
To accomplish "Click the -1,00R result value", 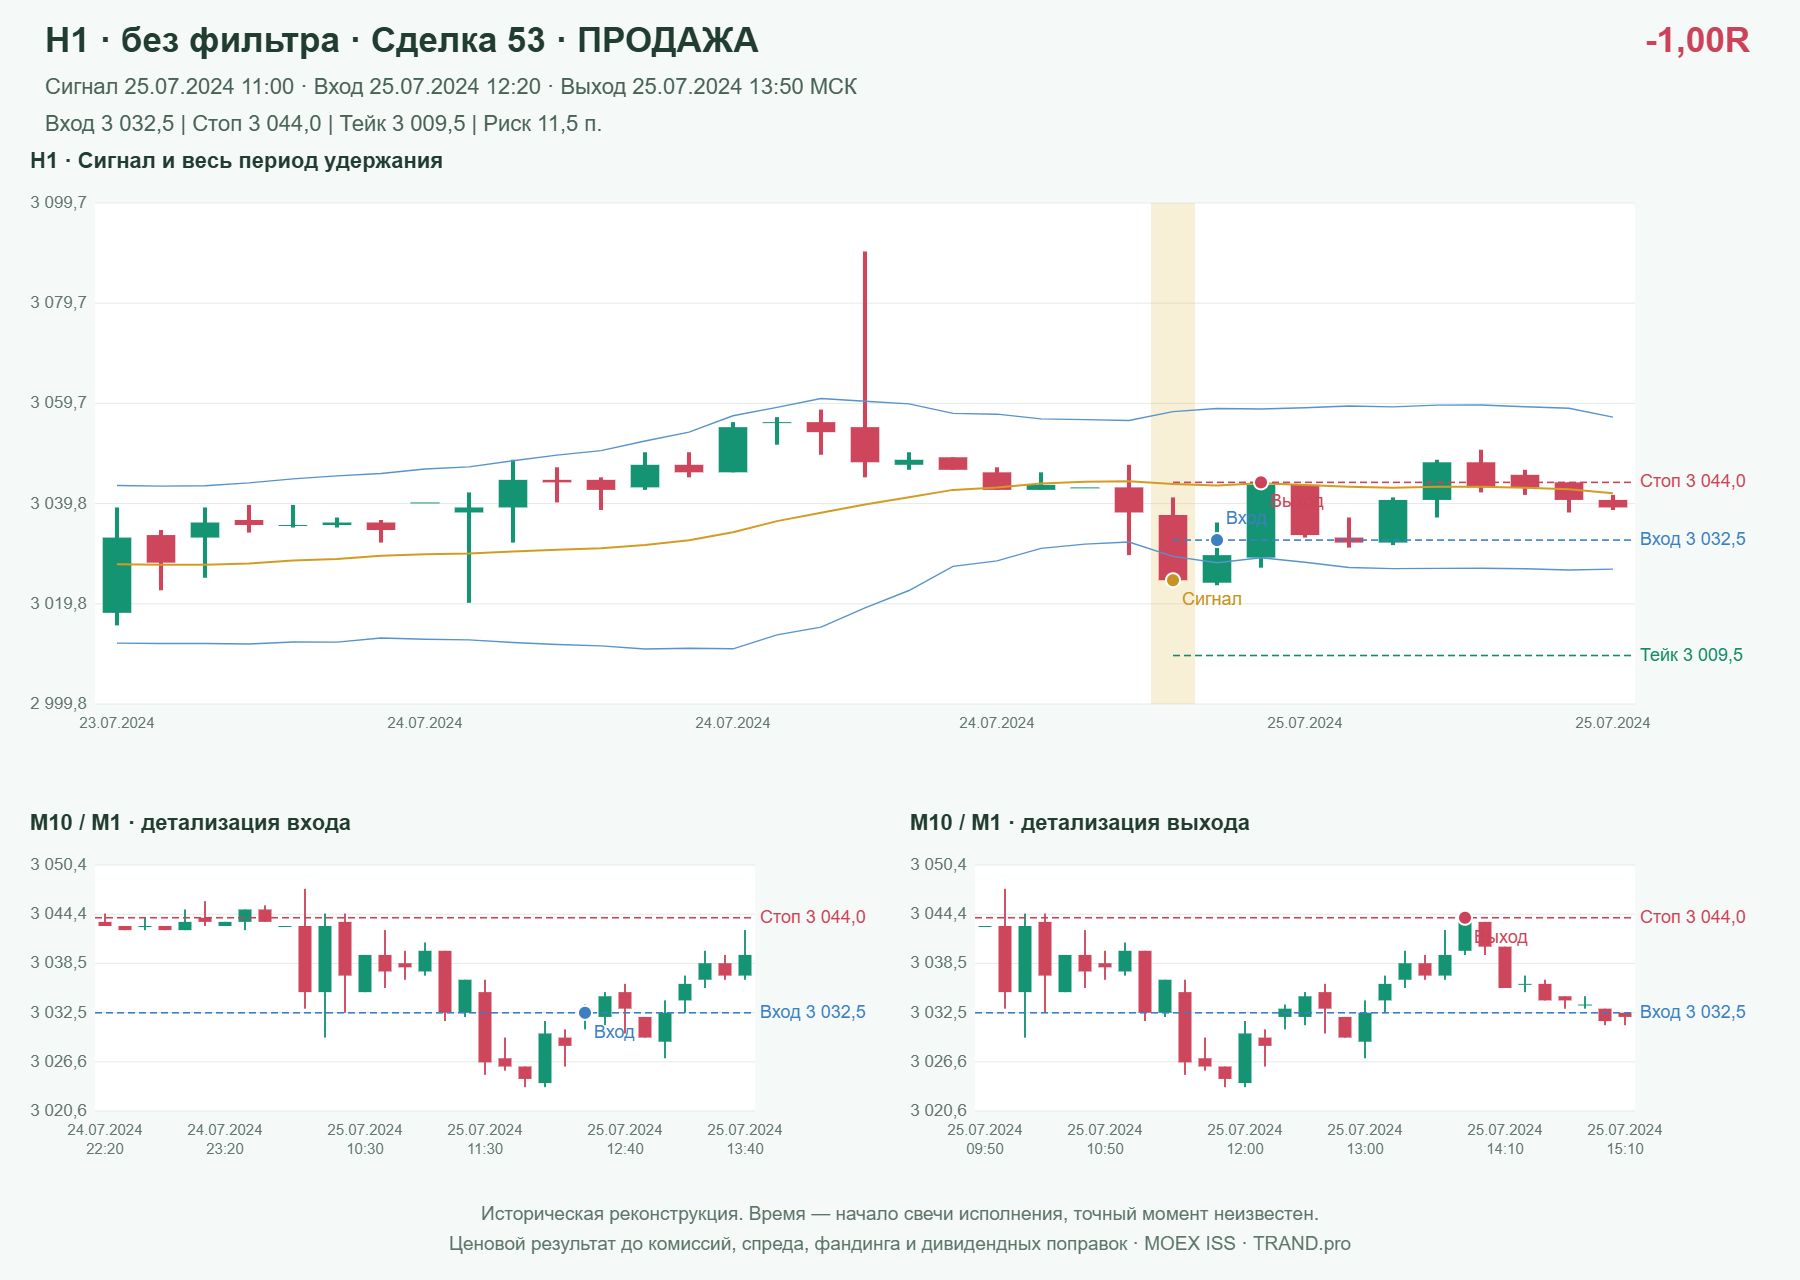I will 1697,40.
